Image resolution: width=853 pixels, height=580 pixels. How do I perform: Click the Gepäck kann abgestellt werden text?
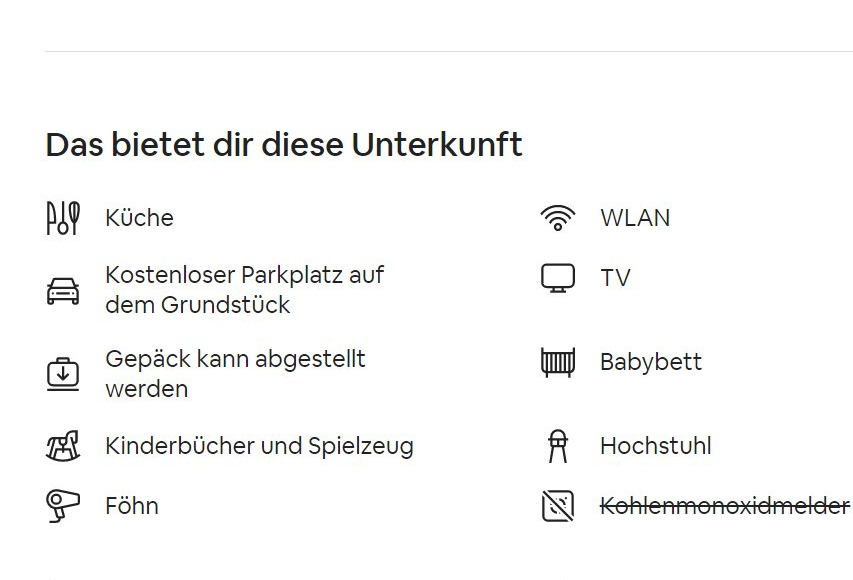coord(235,374)
